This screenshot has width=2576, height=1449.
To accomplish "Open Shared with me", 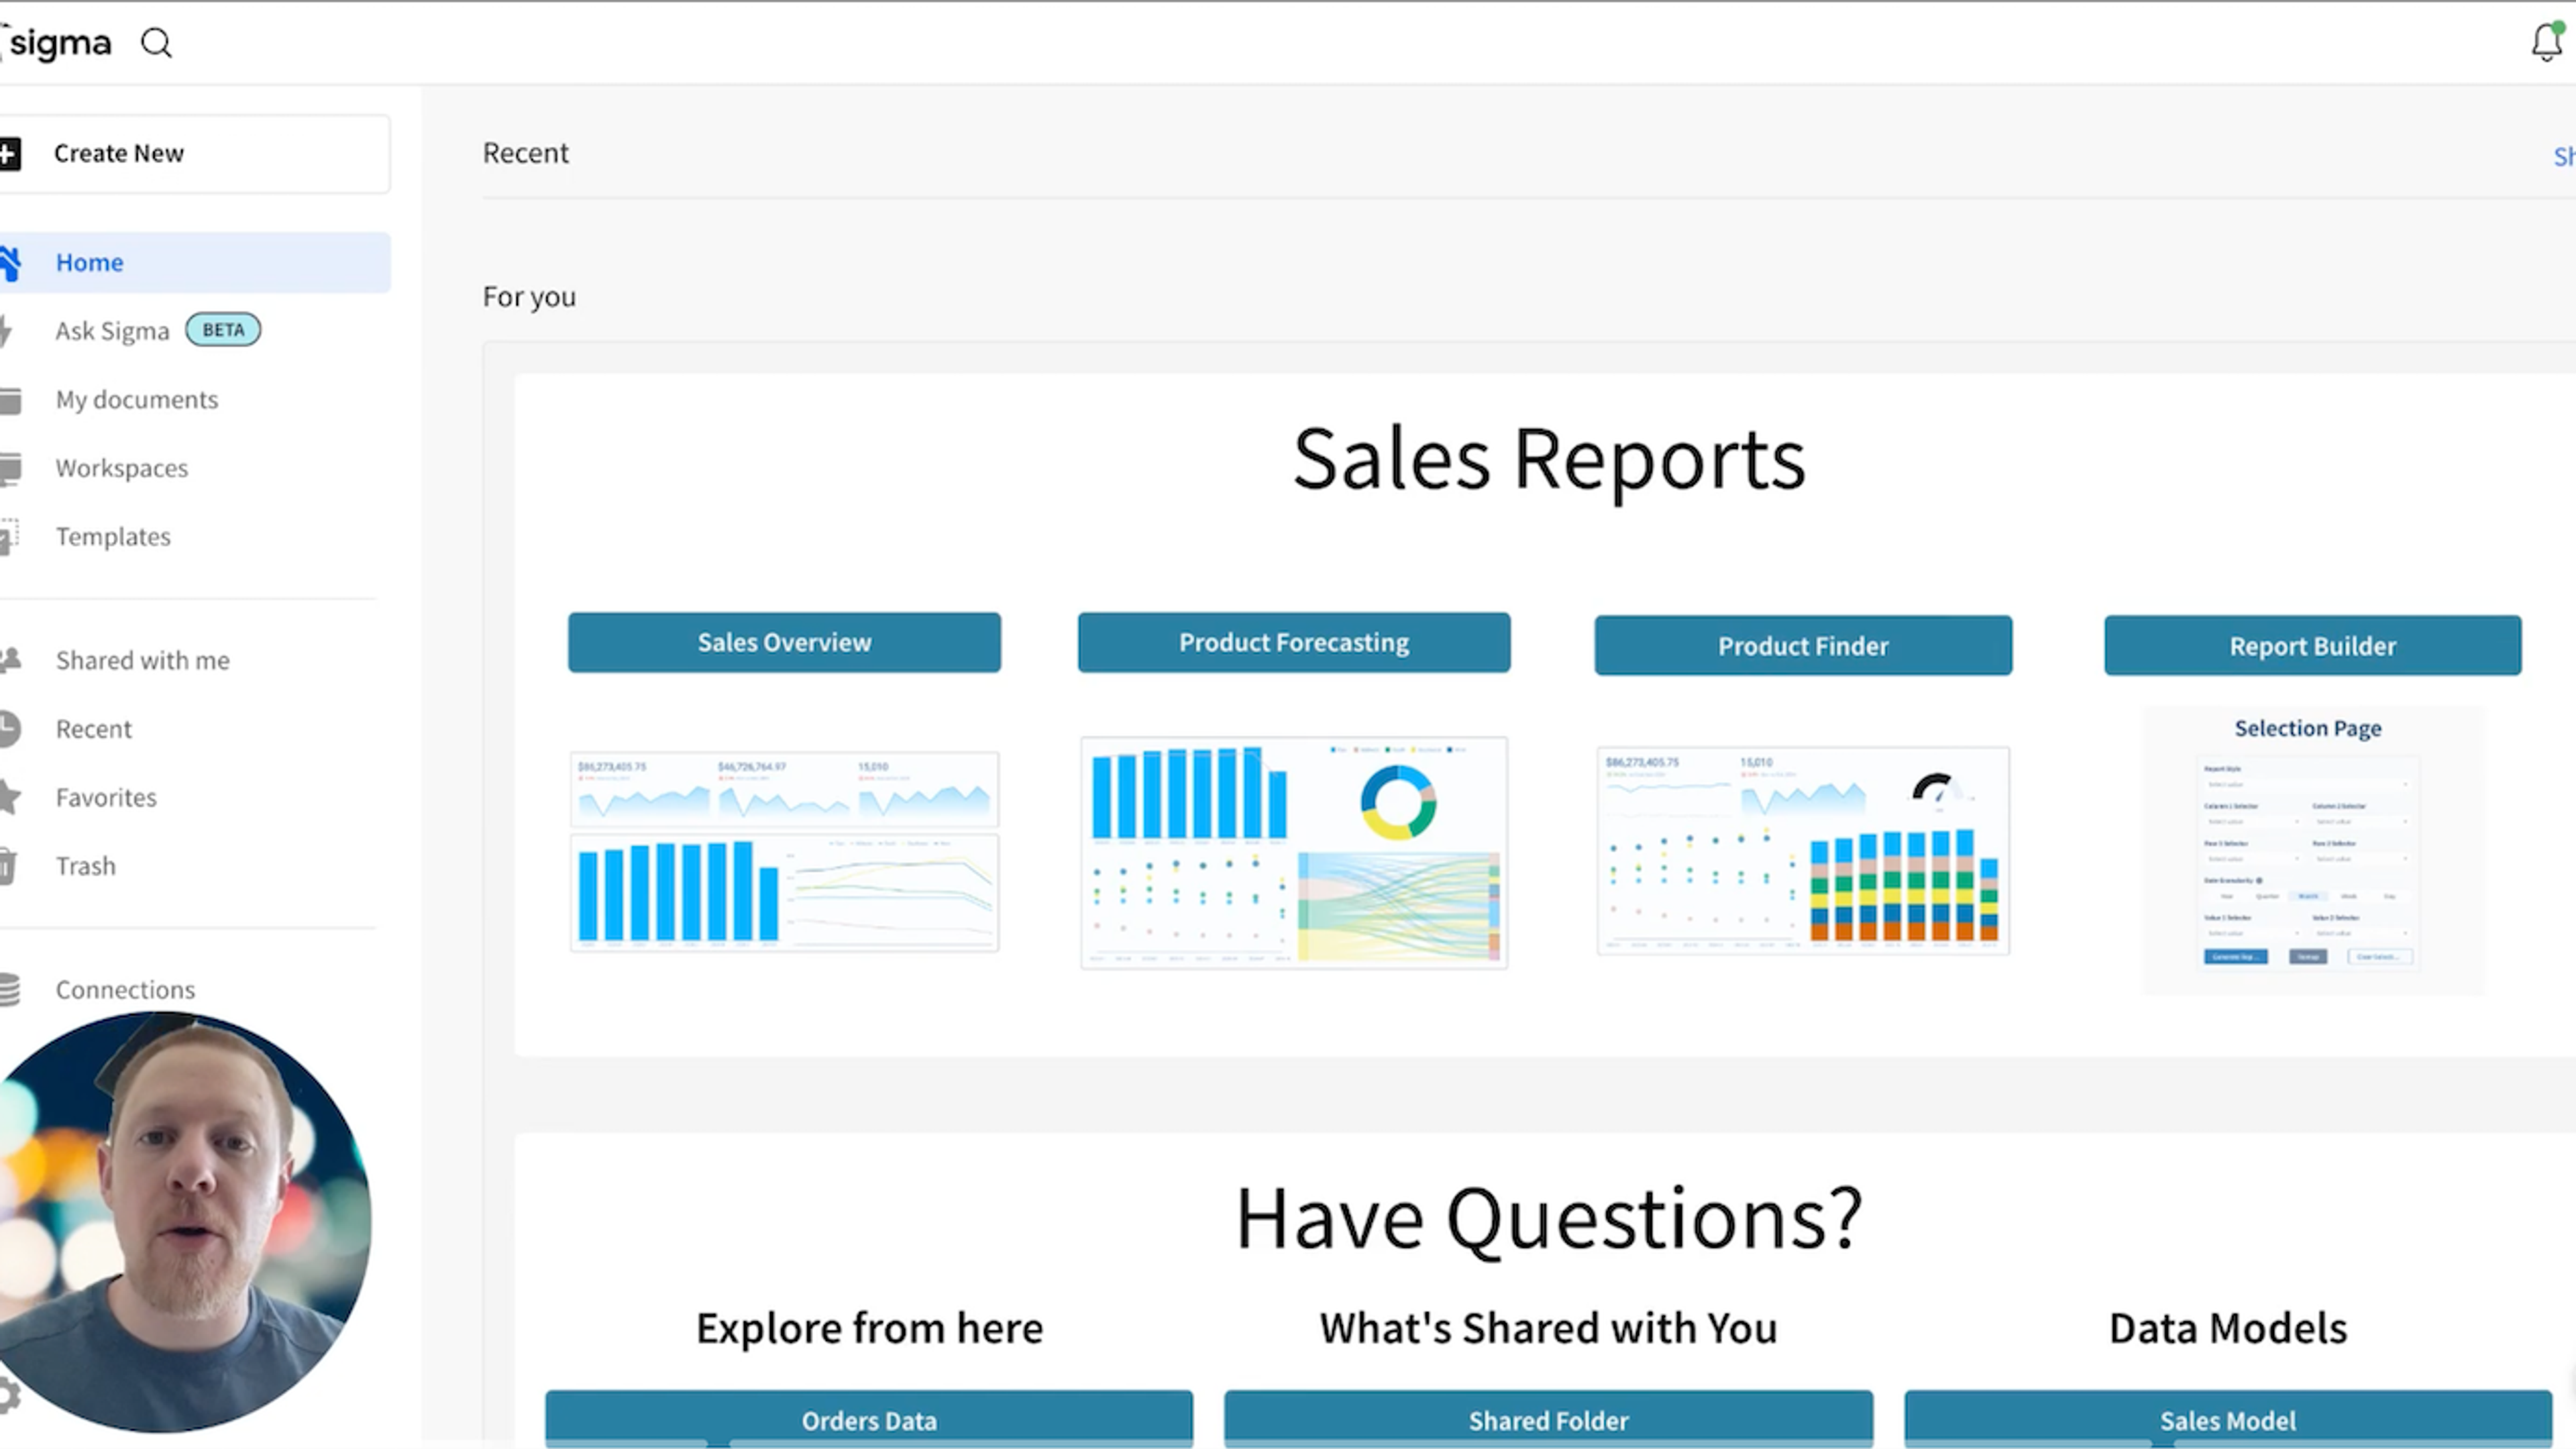I will [143, 660].
